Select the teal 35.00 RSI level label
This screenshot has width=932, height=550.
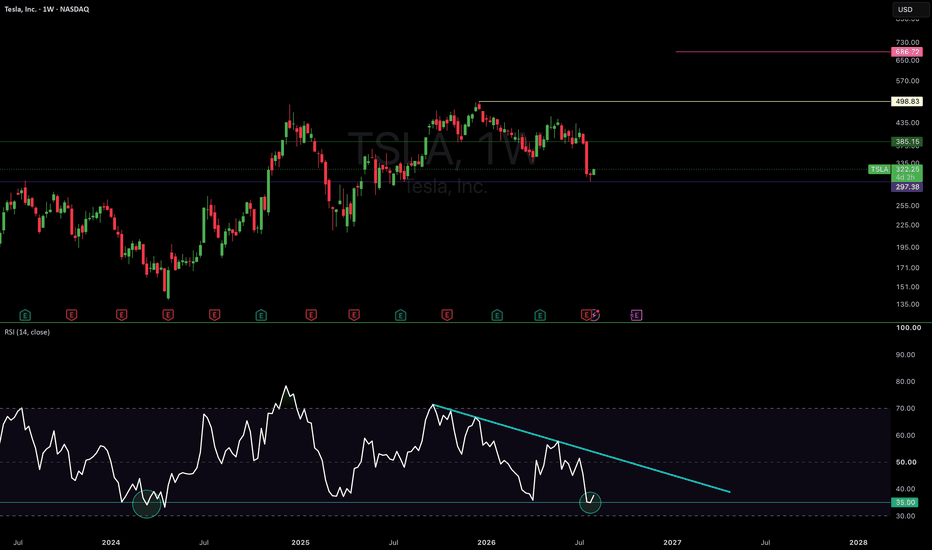[x=905, y=502]
